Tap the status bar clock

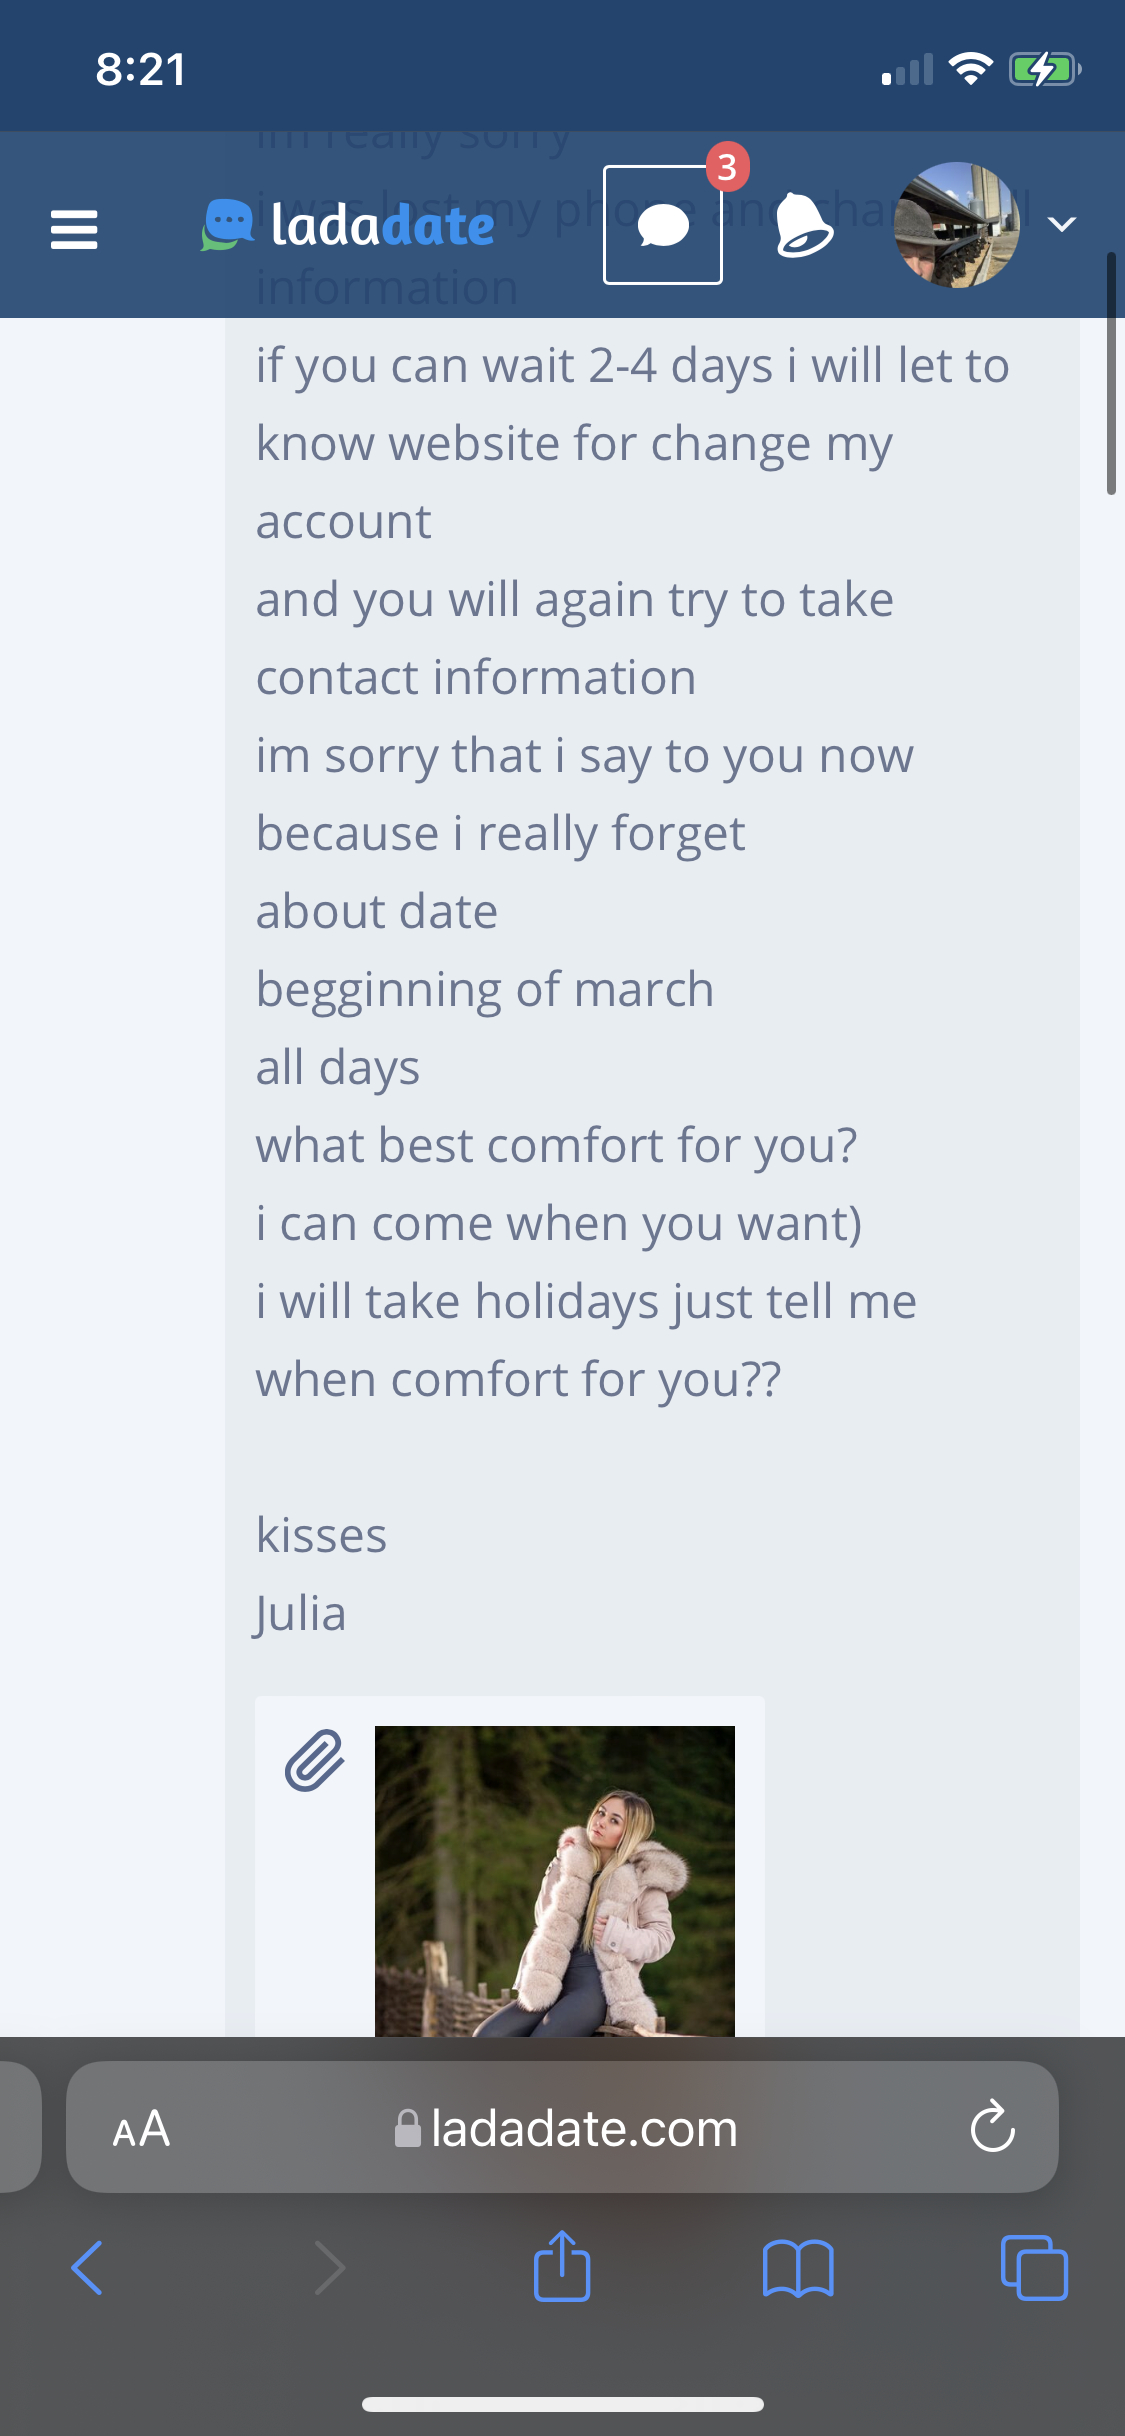141,70
